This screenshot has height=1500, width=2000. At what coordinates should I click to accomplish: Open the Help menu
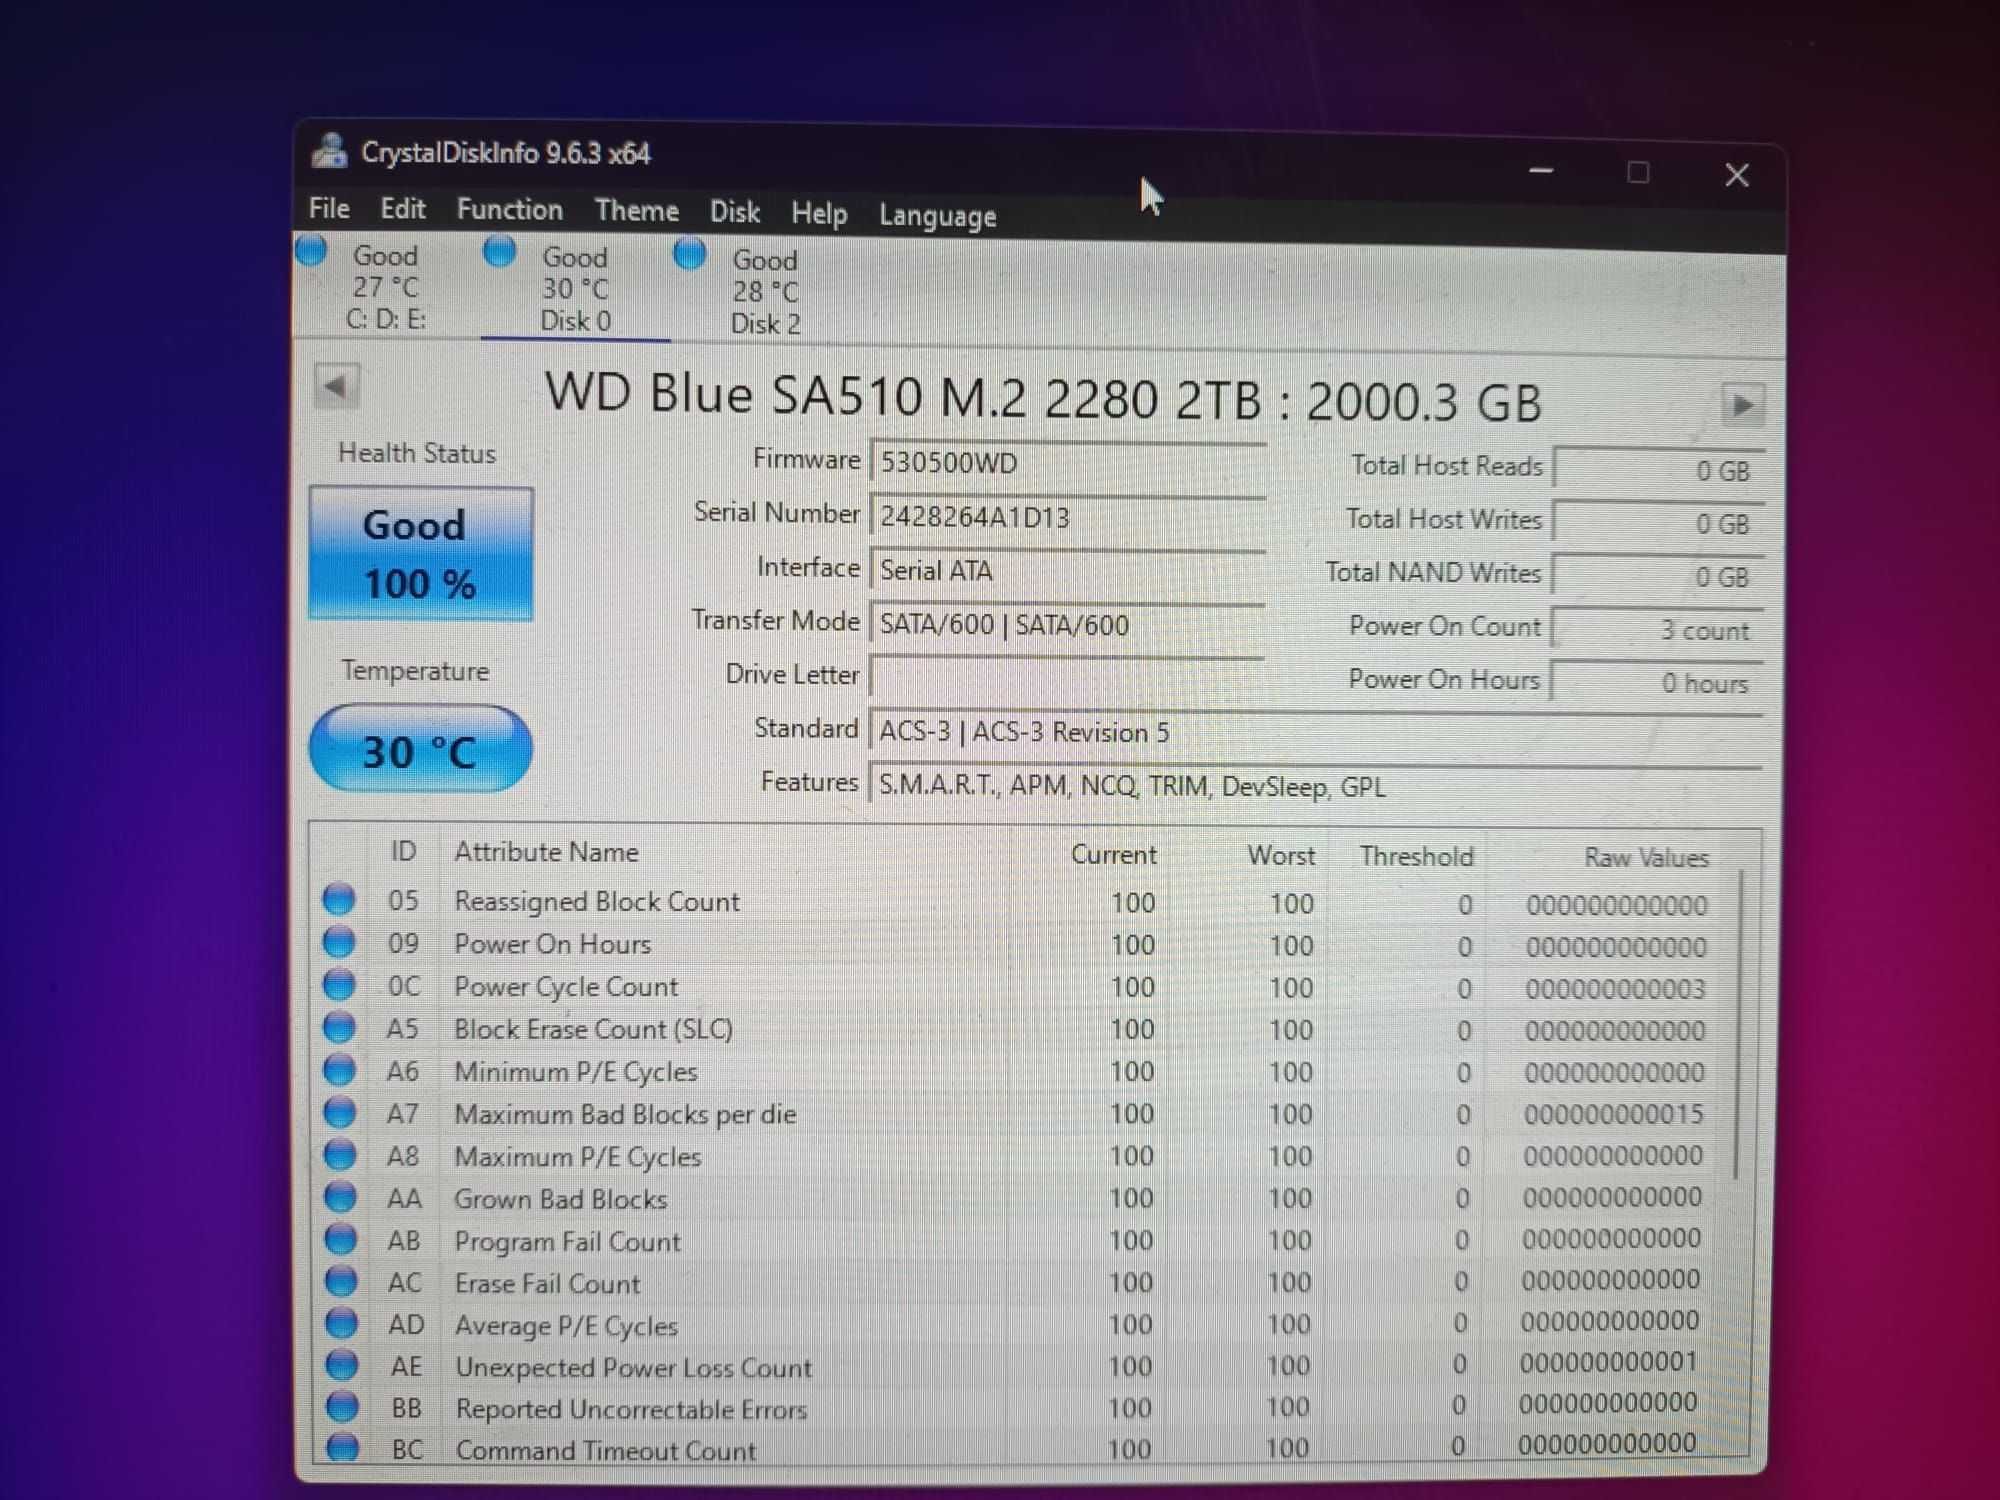tap(819, 213)
